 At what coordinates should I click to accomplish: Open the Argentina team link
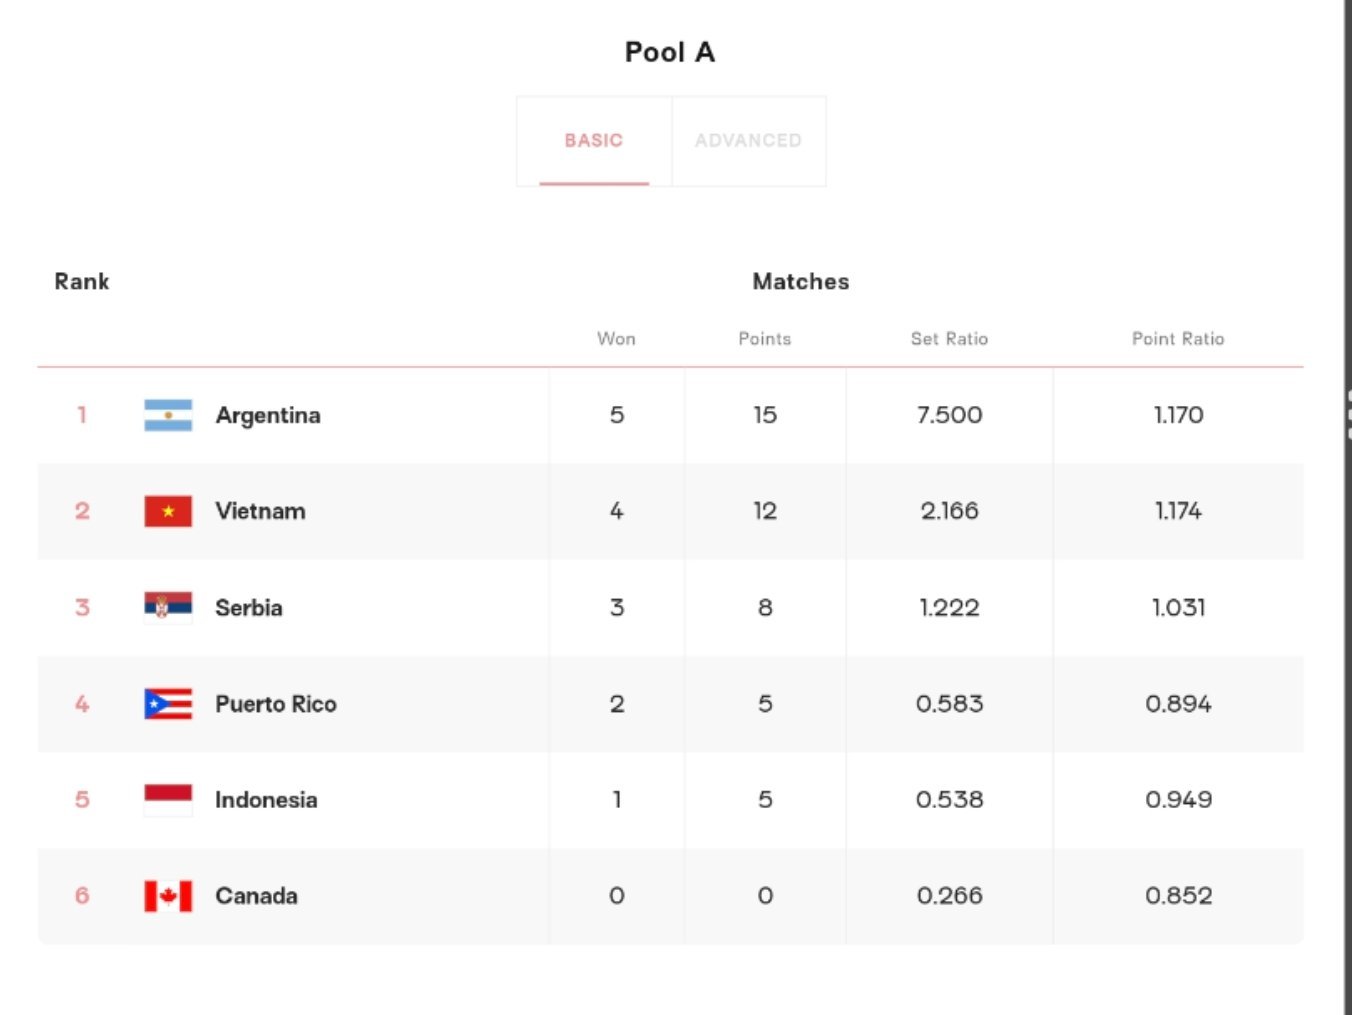[268, 415]
